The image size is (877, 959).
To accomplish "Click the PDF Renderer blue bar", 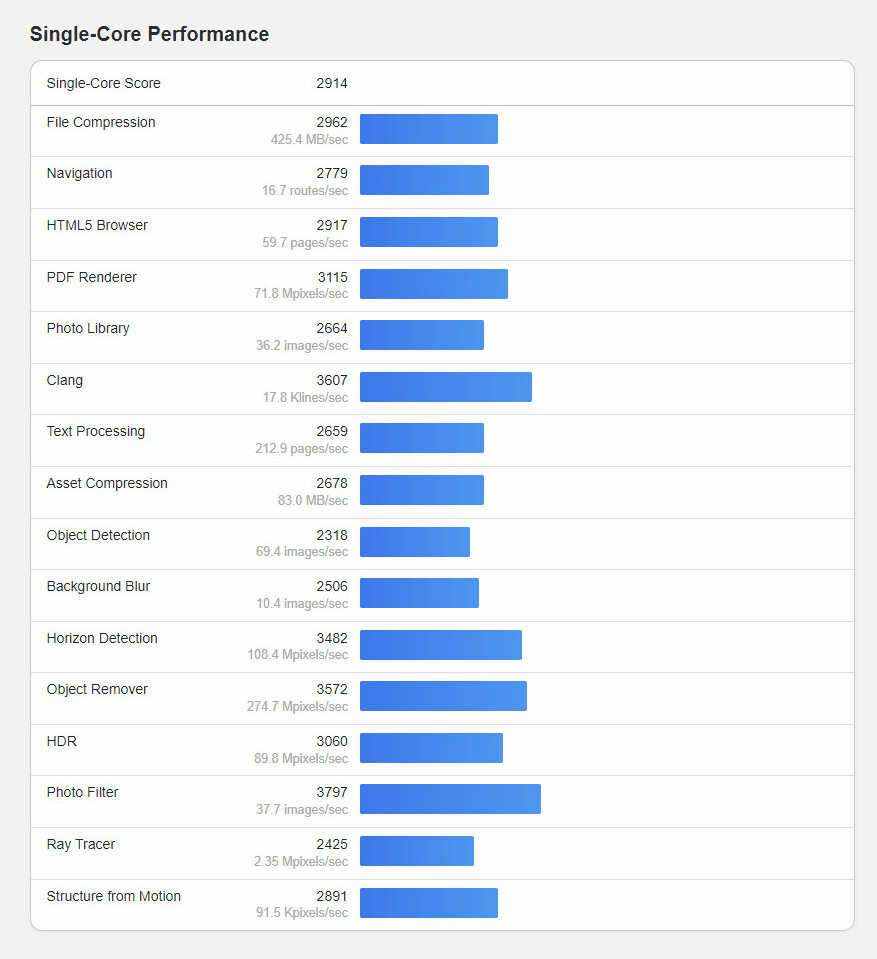I will [433, 284].
